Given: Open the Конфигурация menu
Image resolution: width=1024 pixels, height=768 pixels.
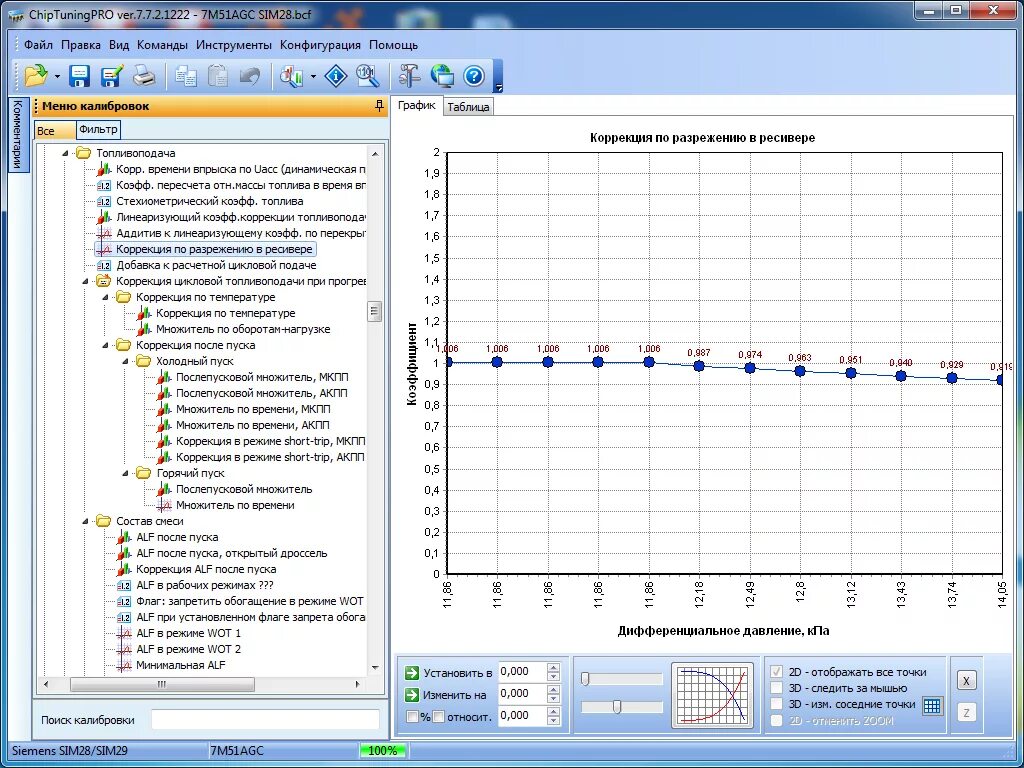Looking at the screenshot, I should pyautogui.click(x=320, y=45).
